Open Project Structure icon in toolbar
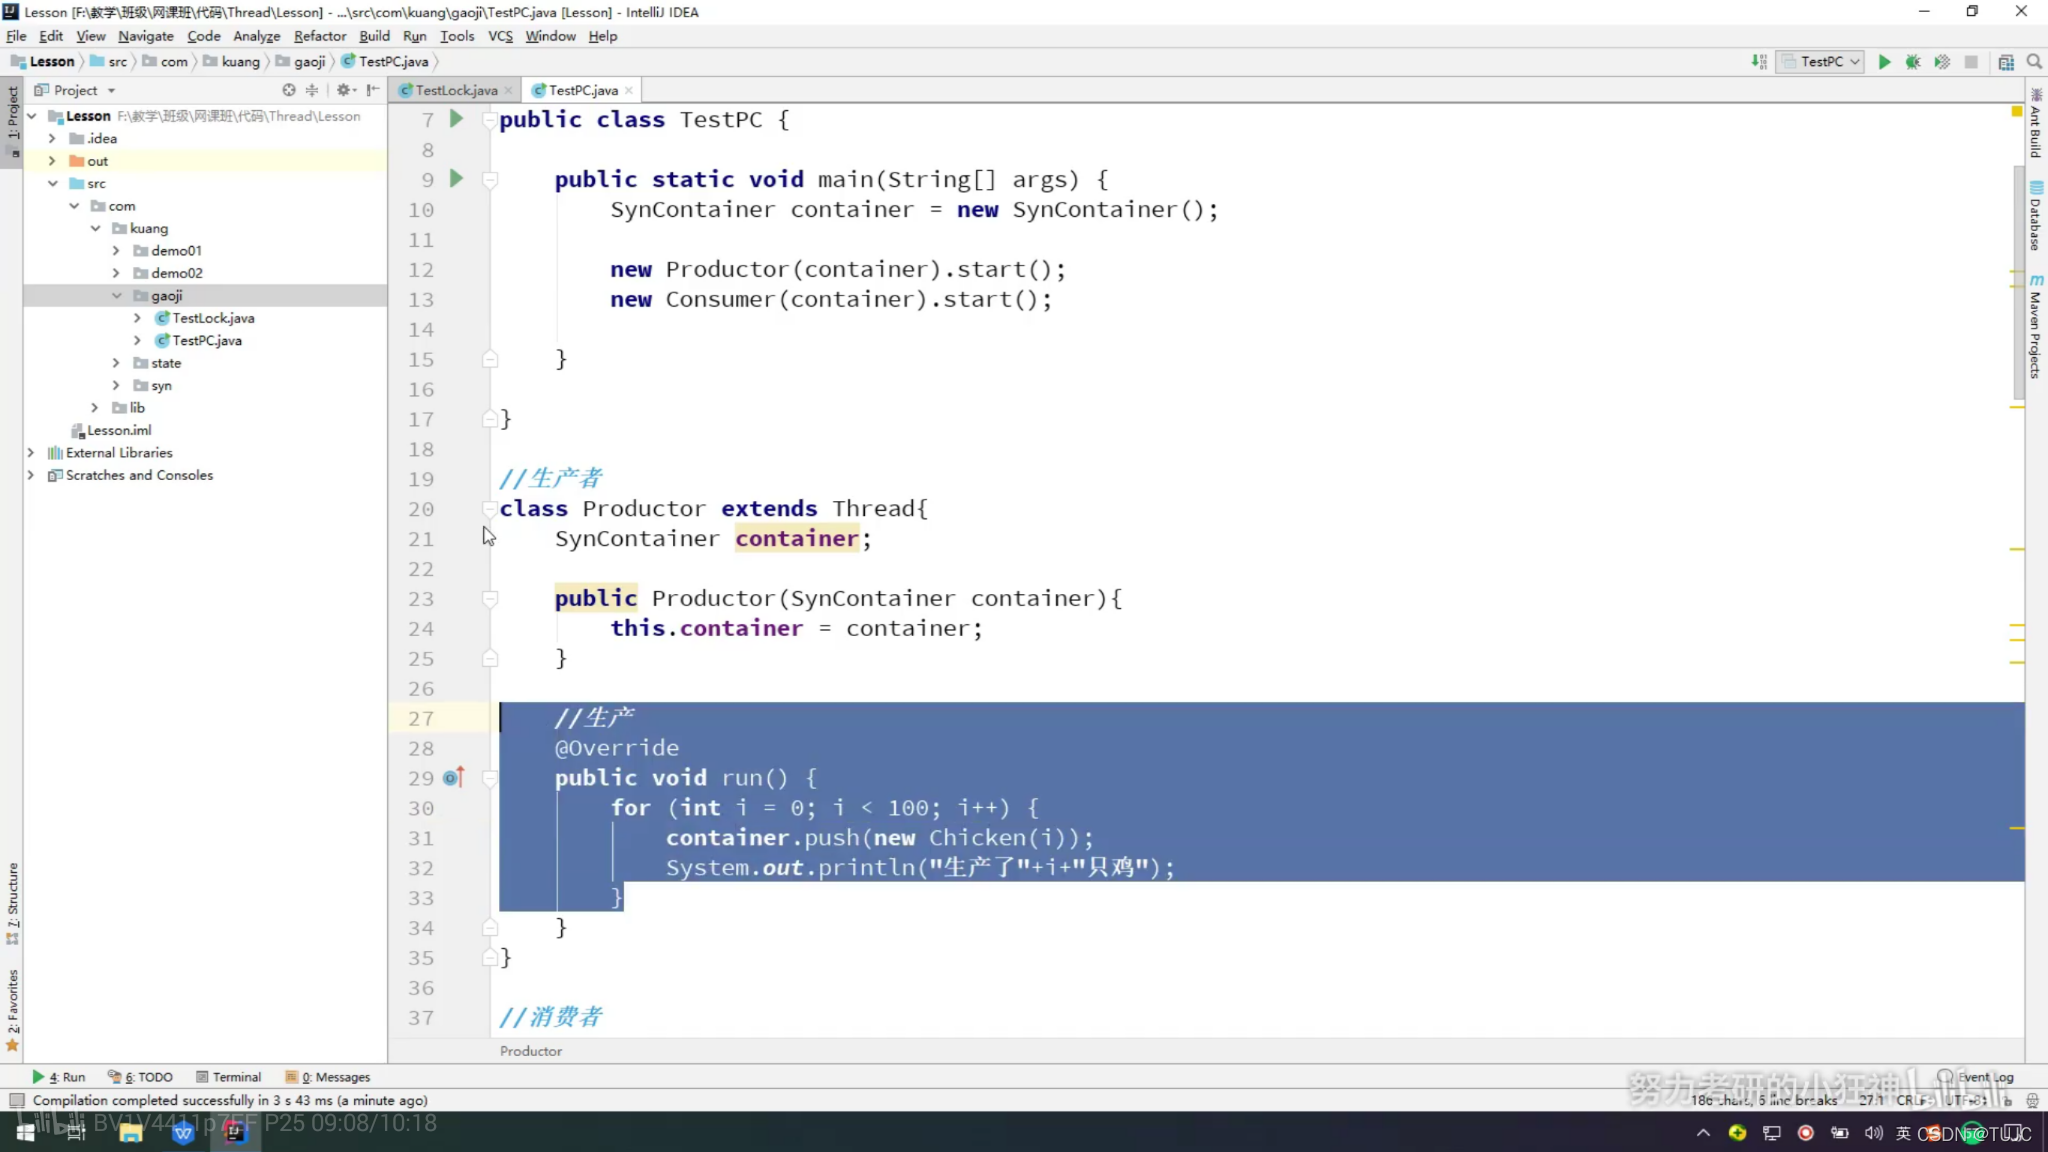 click(2006, 62)
